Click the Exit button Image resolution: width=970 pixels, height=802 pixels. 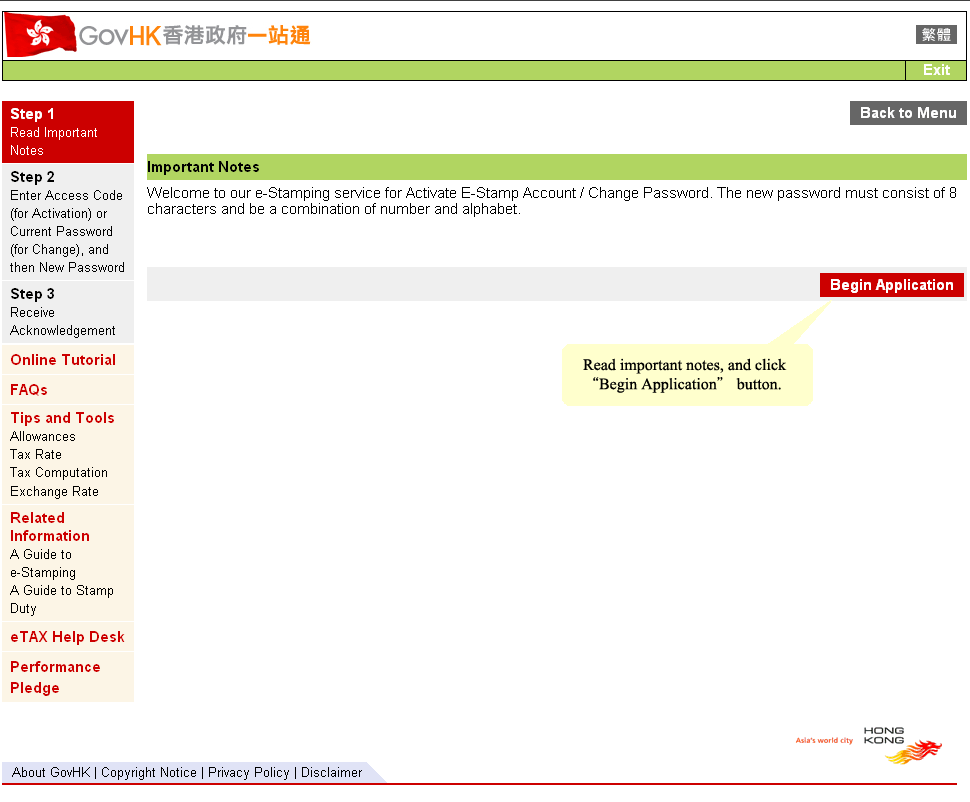click(x=936, y=70)
